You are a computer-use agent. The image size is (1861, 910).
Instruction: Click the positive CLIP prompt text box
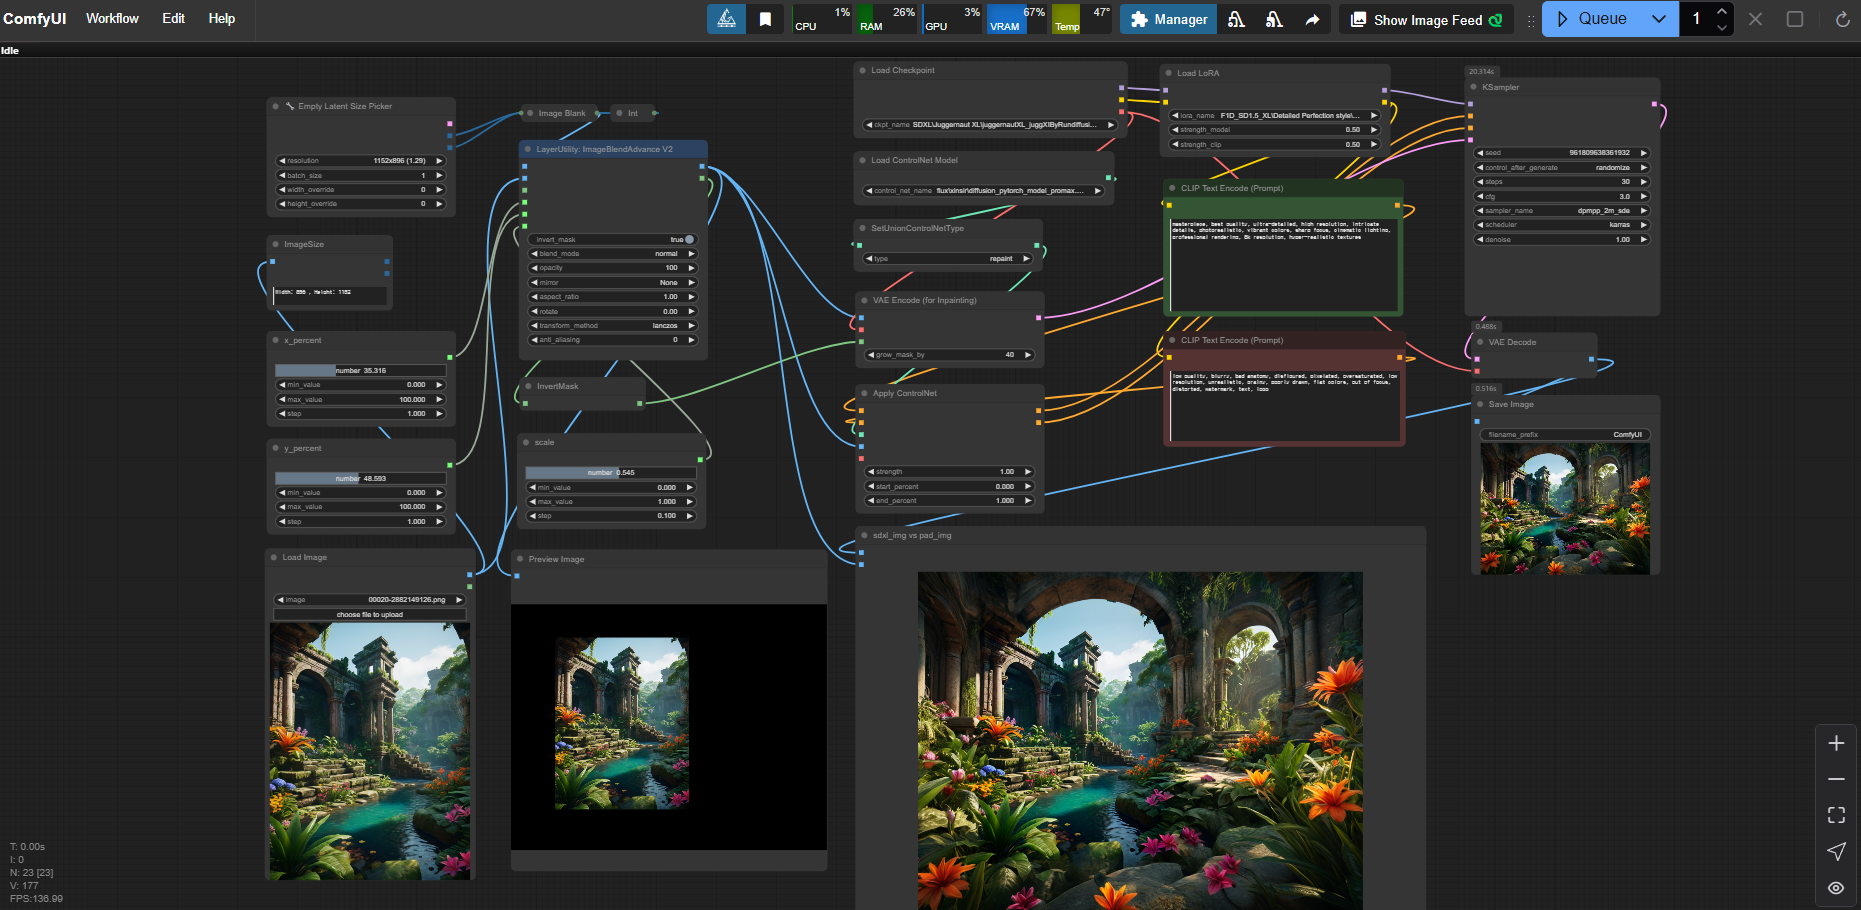1283,265
